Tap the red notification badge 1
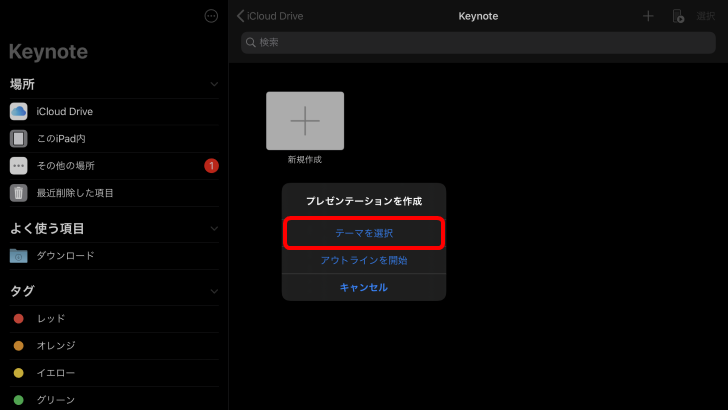The width and height of the screenshot is (728, 410). tap(211, 166)
